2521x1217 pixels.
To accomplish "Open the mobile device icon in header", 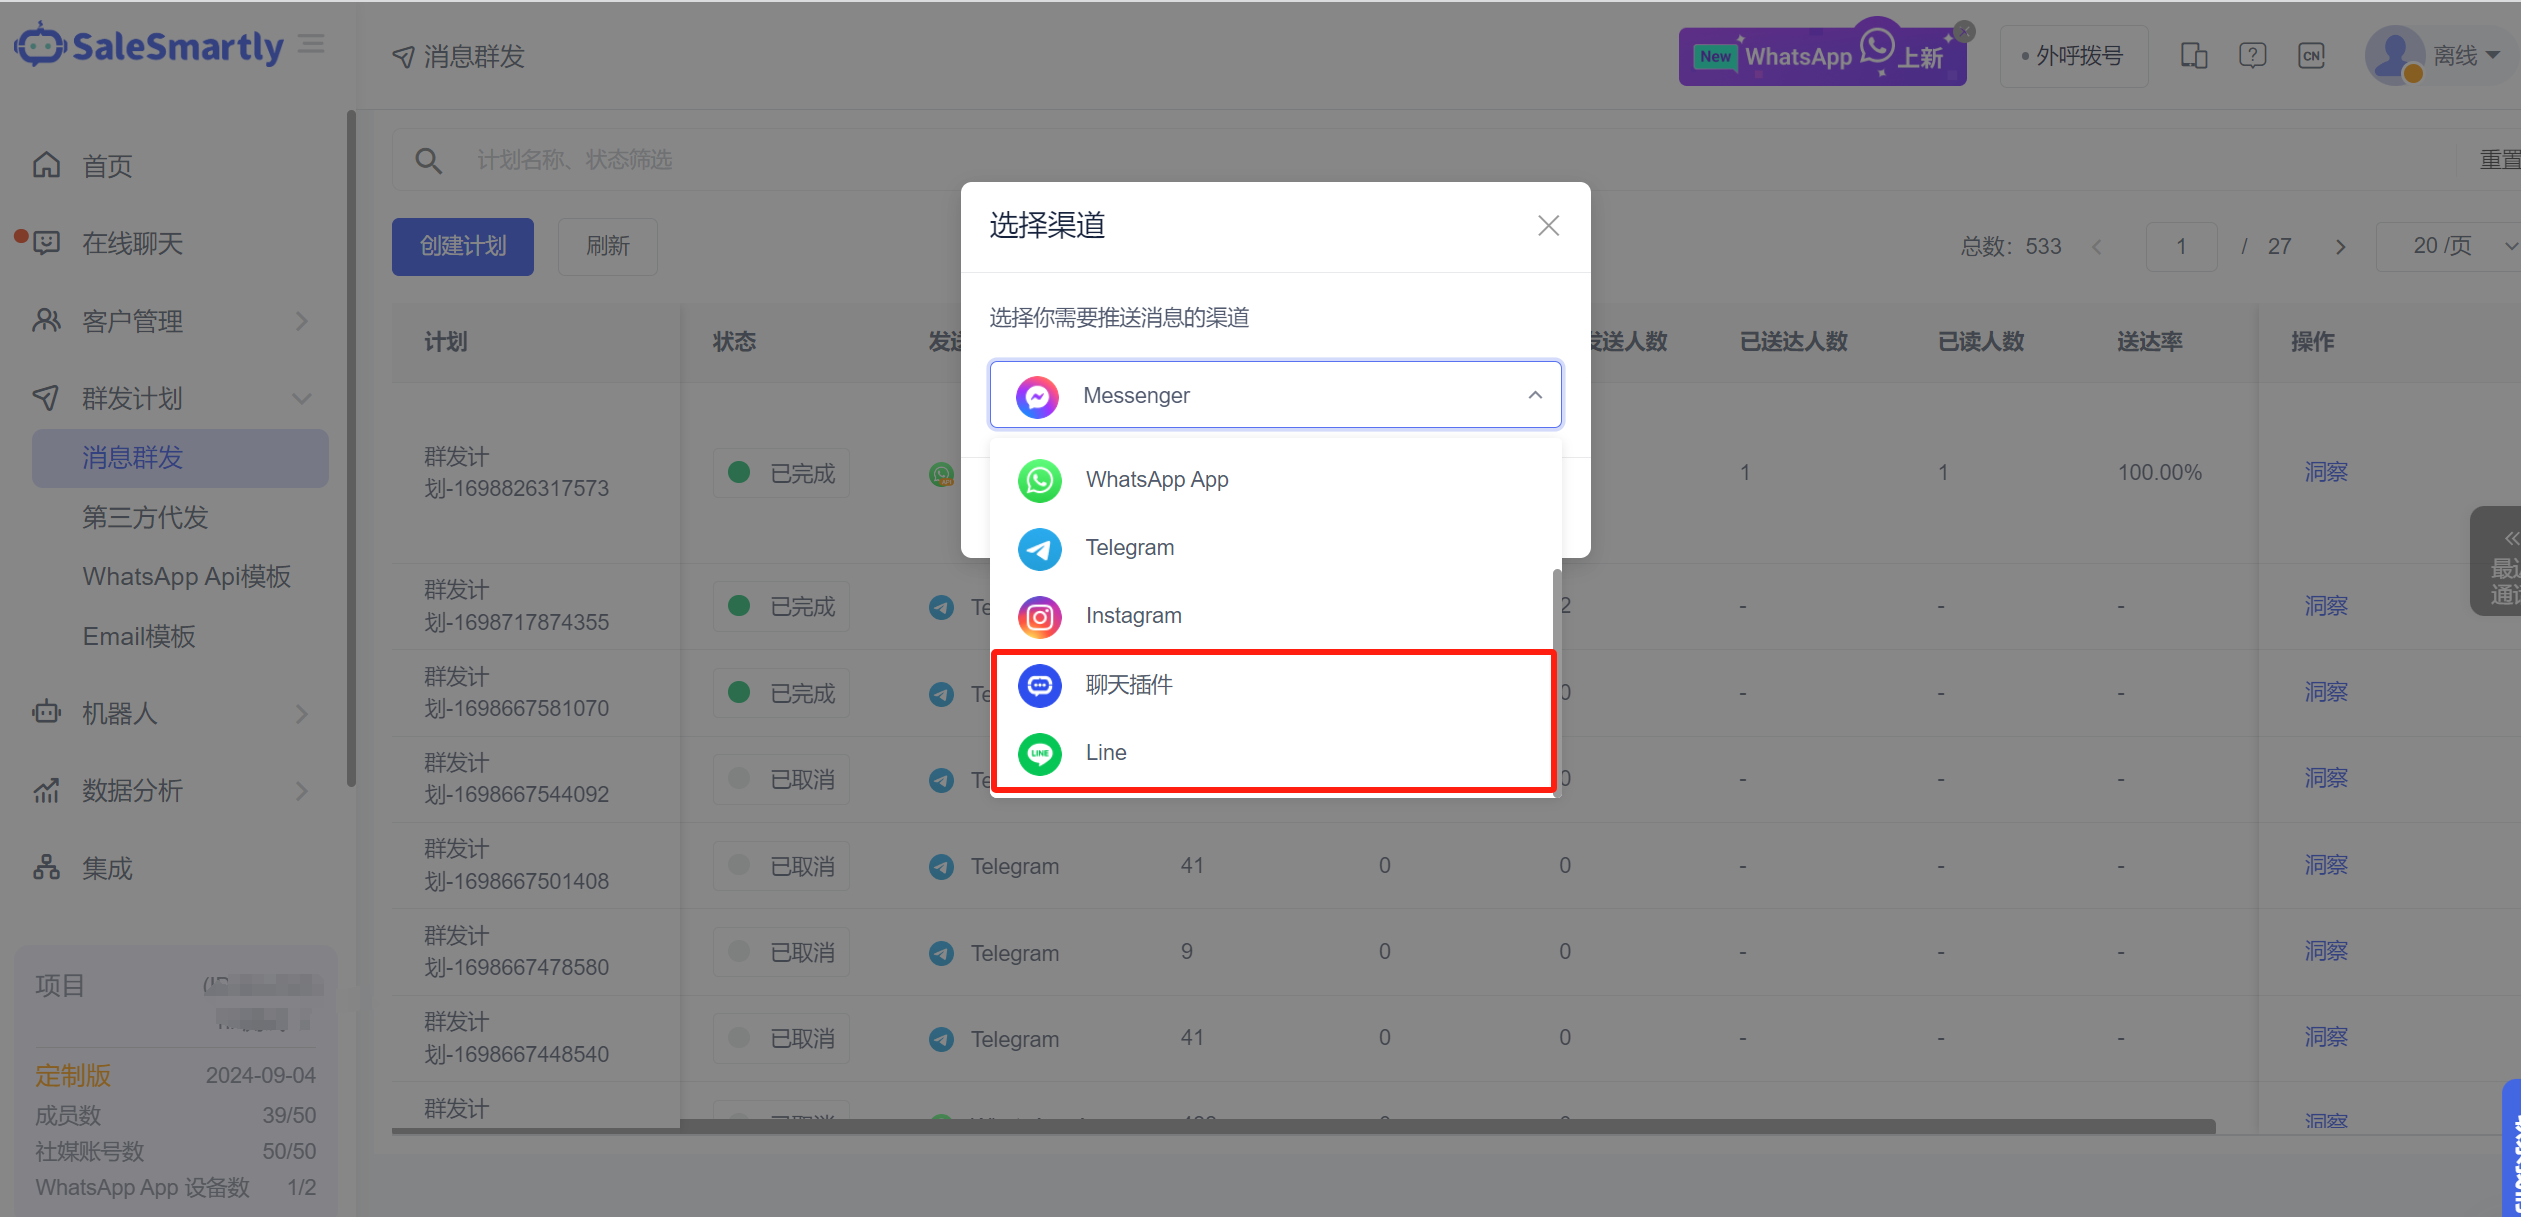I will click(2193, 56).
